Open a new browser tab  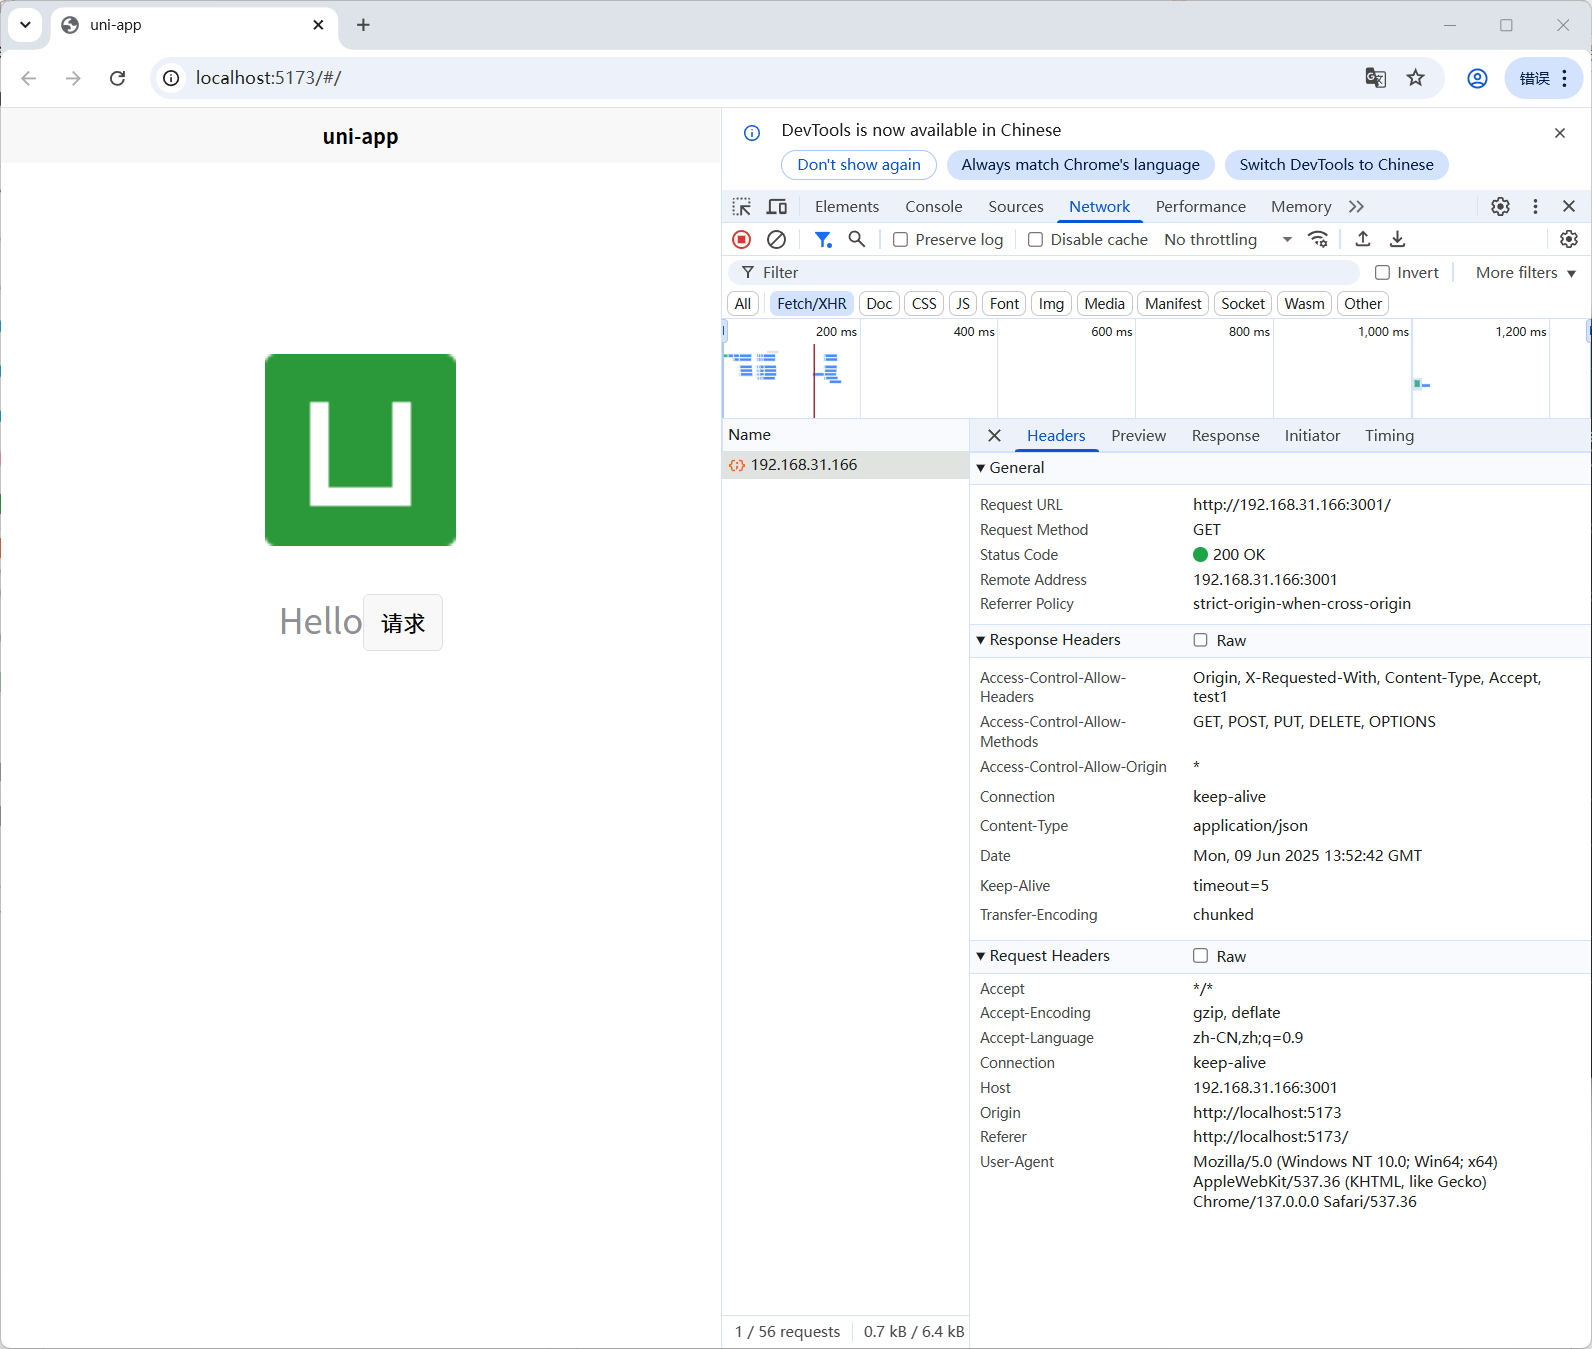[363, 25]
